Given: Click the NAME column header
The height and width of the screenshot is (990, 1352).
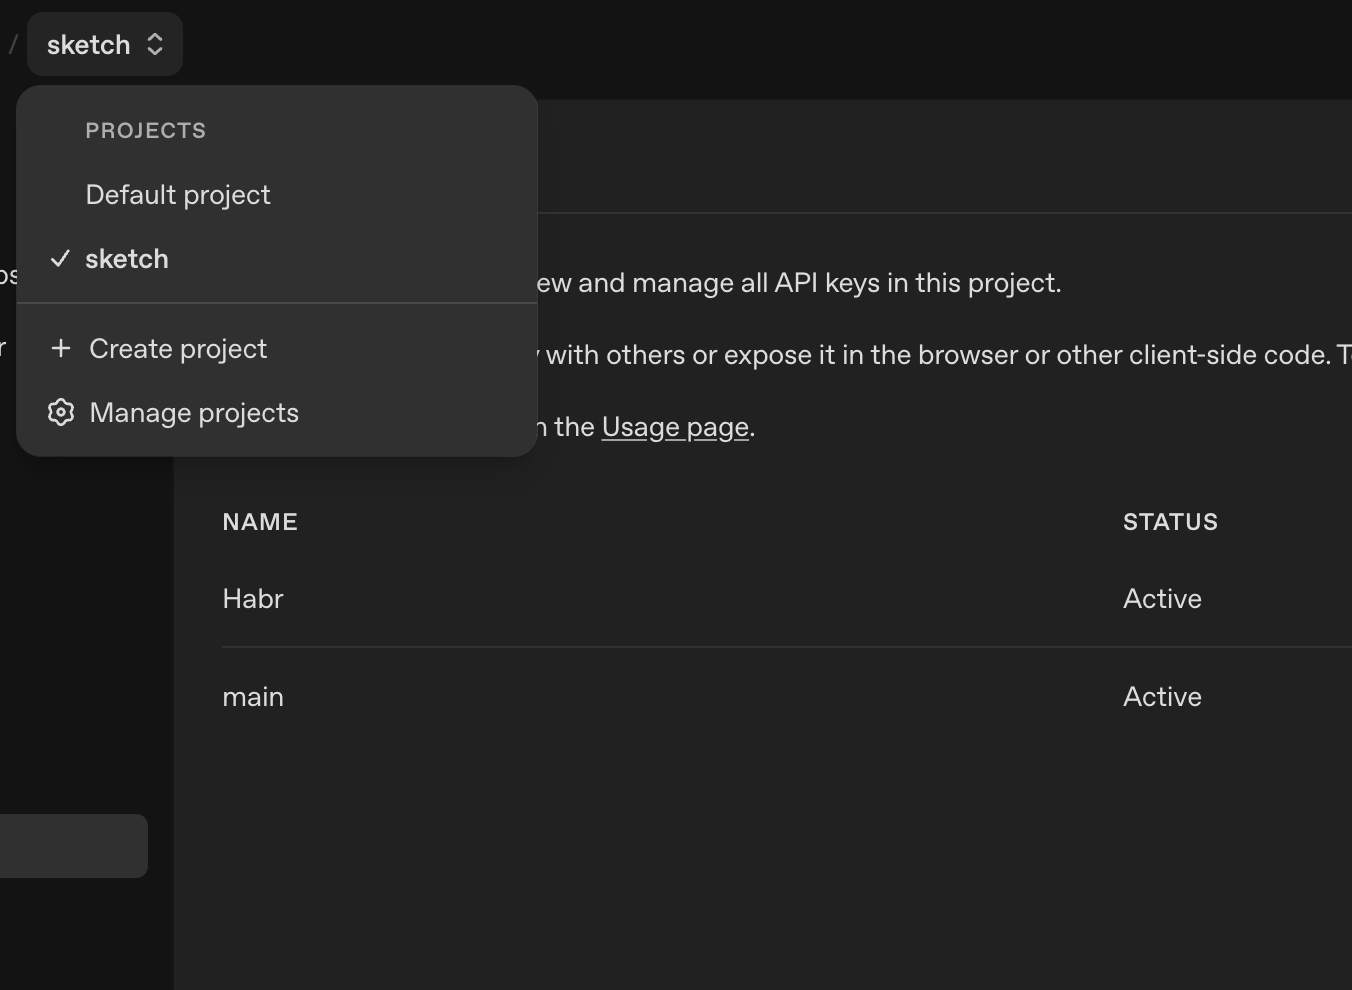Looking at the screenshot, I should coord(260,522).
